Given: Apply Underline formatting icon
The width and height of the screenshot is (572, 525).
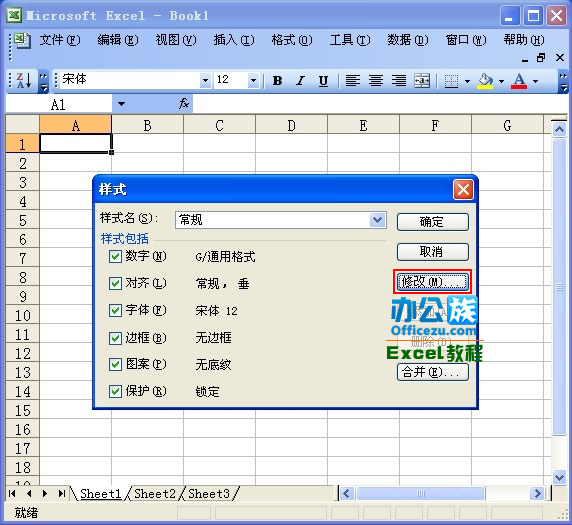Looking at the screenshot, I should [x=323, y=81].
